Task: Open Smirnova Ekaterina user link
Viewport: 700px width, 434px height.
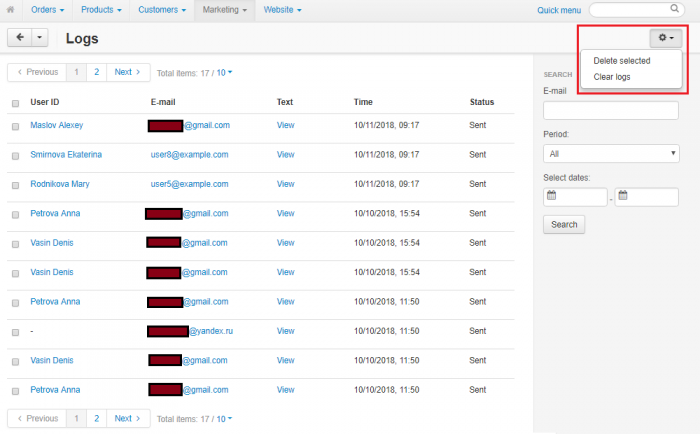Action: (66, 154)
